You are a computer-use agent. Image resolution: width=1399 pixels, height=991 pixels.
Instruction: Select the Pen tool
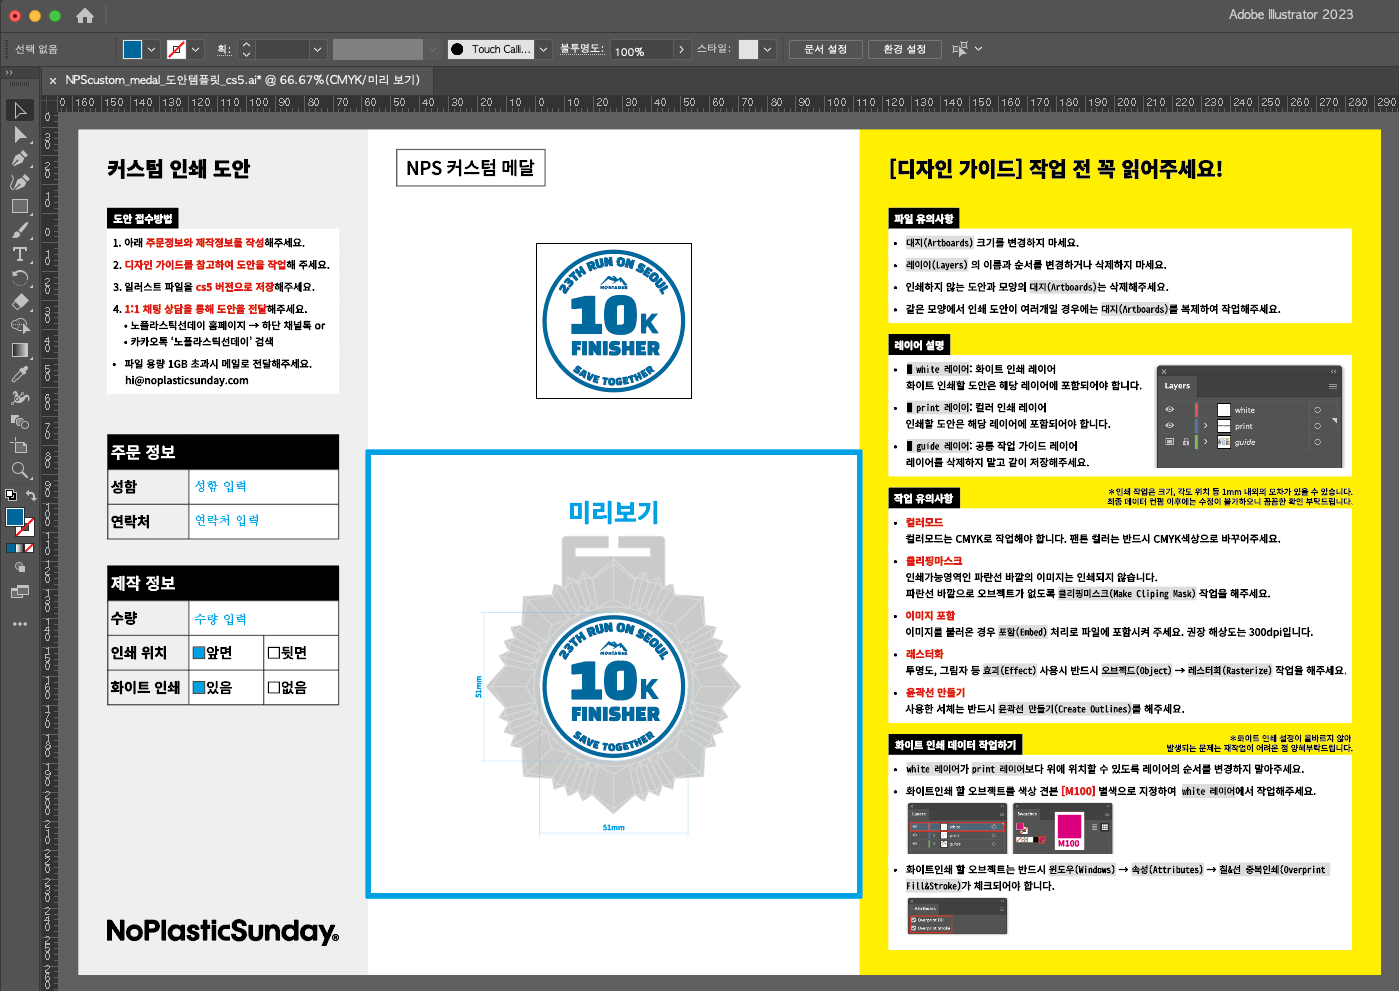click(20, 158)
